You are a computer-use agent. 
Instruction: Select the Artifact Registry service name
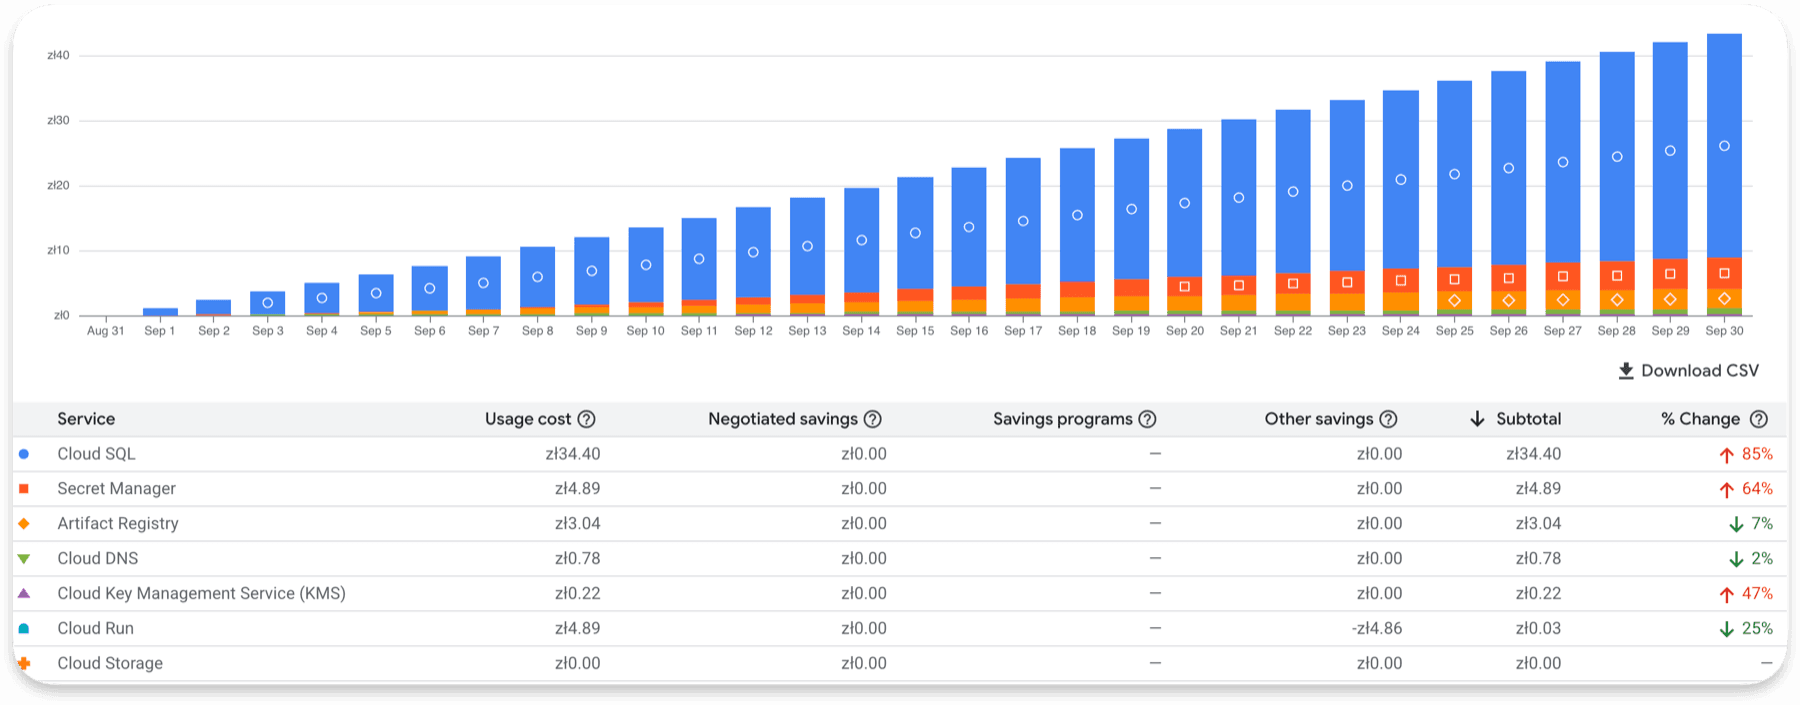(118, 524)
